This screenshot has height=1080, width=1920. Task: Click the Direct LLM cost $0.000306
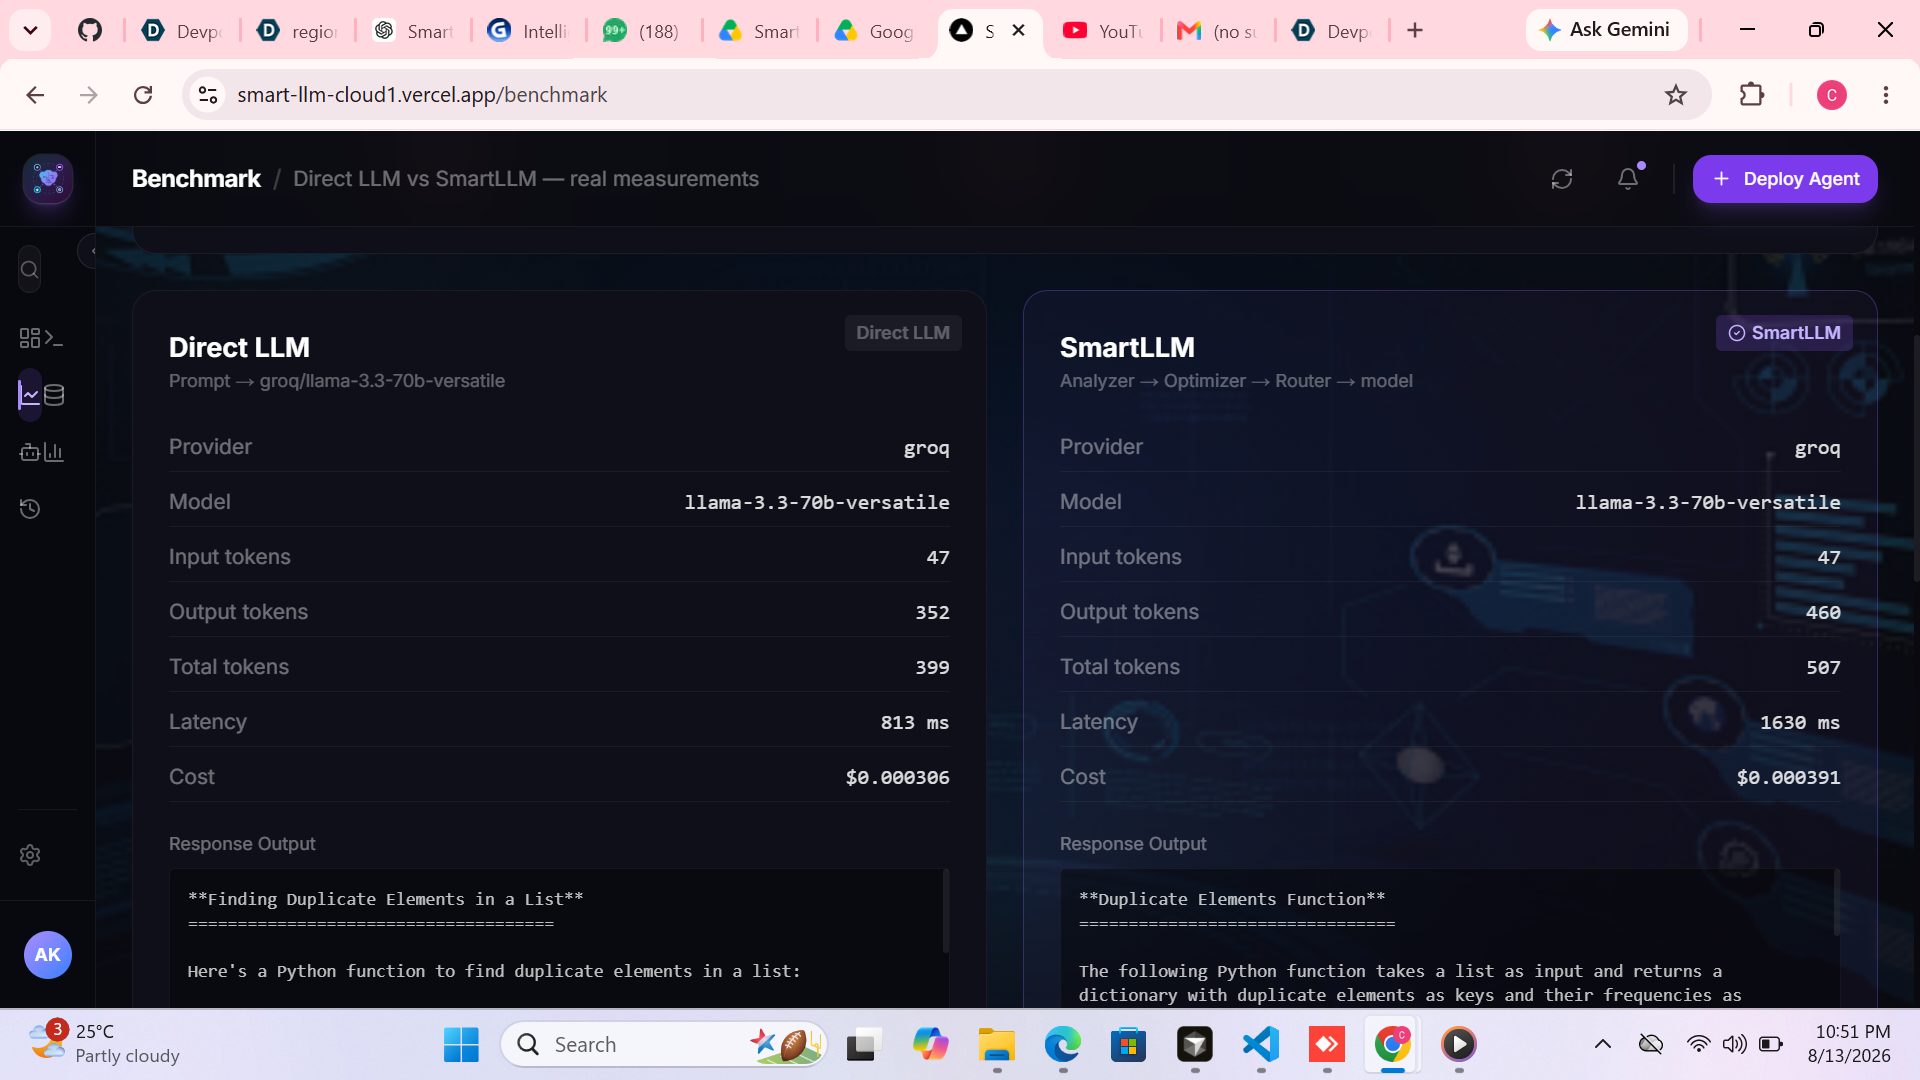coord(898,778)
